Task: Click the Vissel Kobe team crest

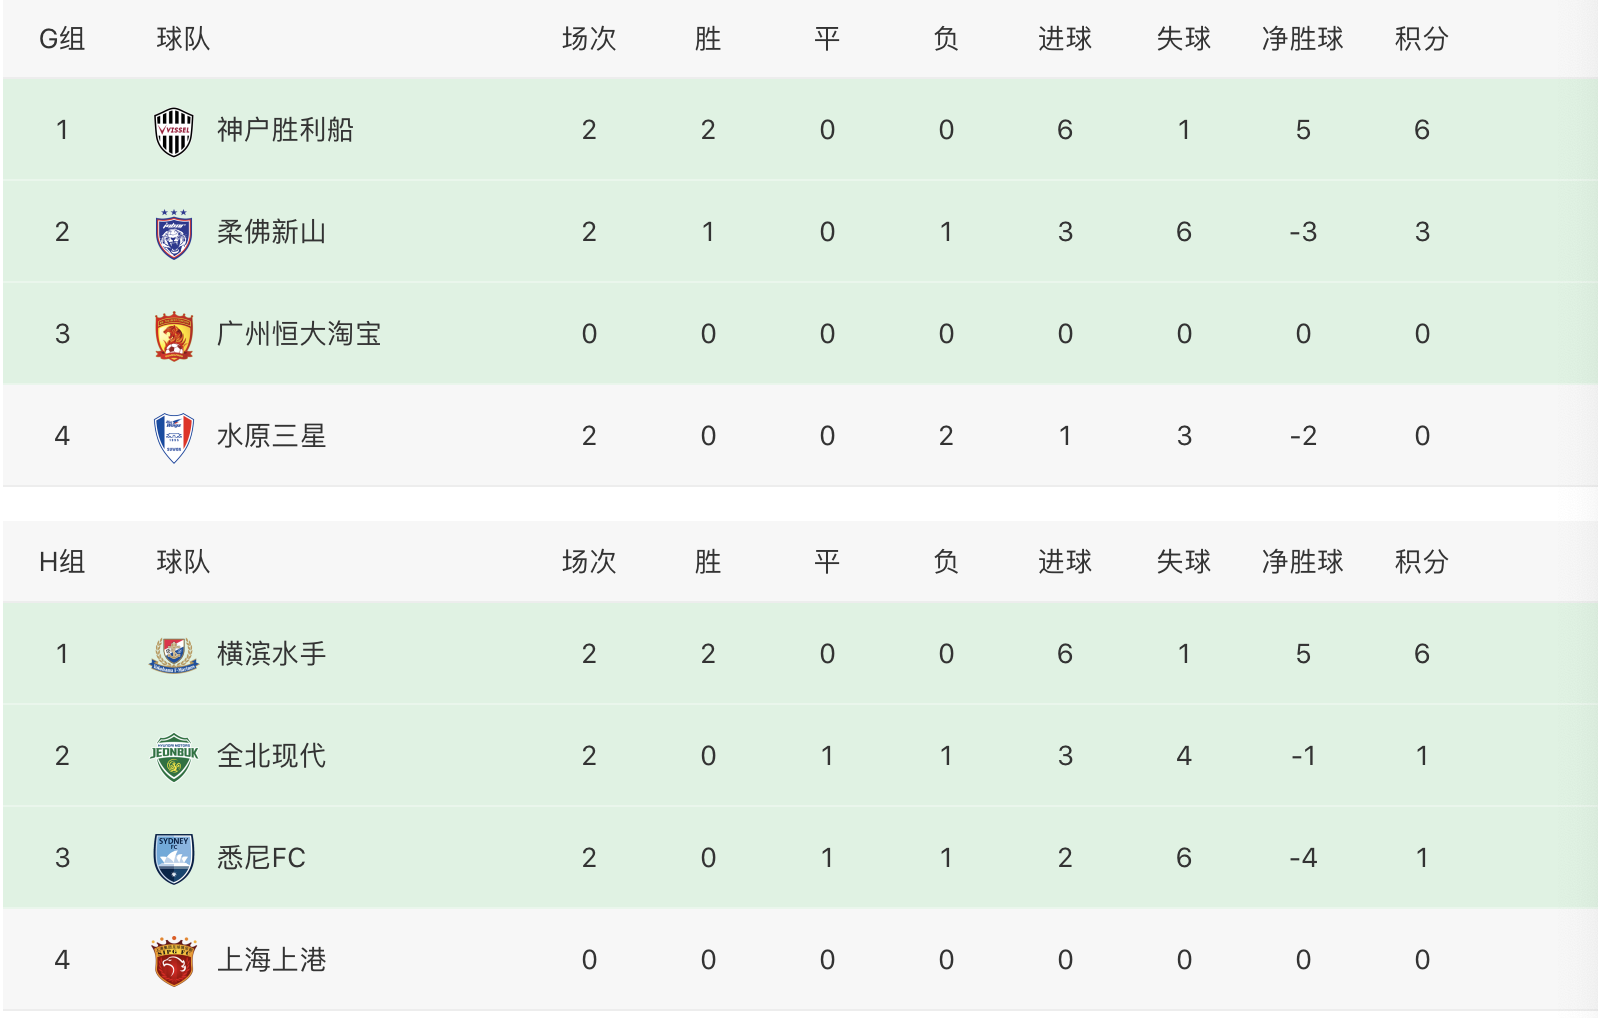Action: pos(173,131)
